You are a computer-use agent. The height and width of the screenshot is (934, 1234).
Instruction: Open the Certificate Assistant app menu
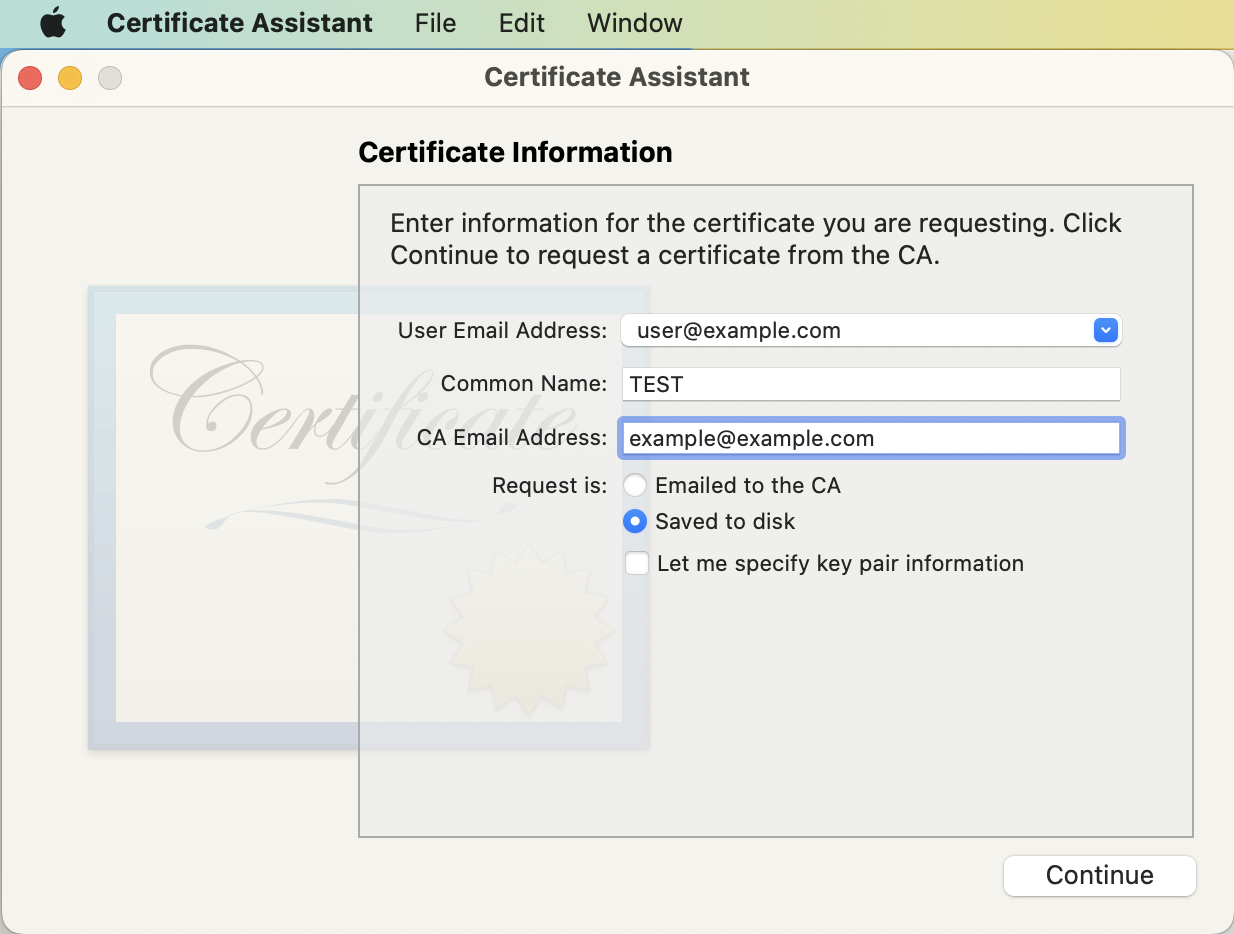coord(240,23)
